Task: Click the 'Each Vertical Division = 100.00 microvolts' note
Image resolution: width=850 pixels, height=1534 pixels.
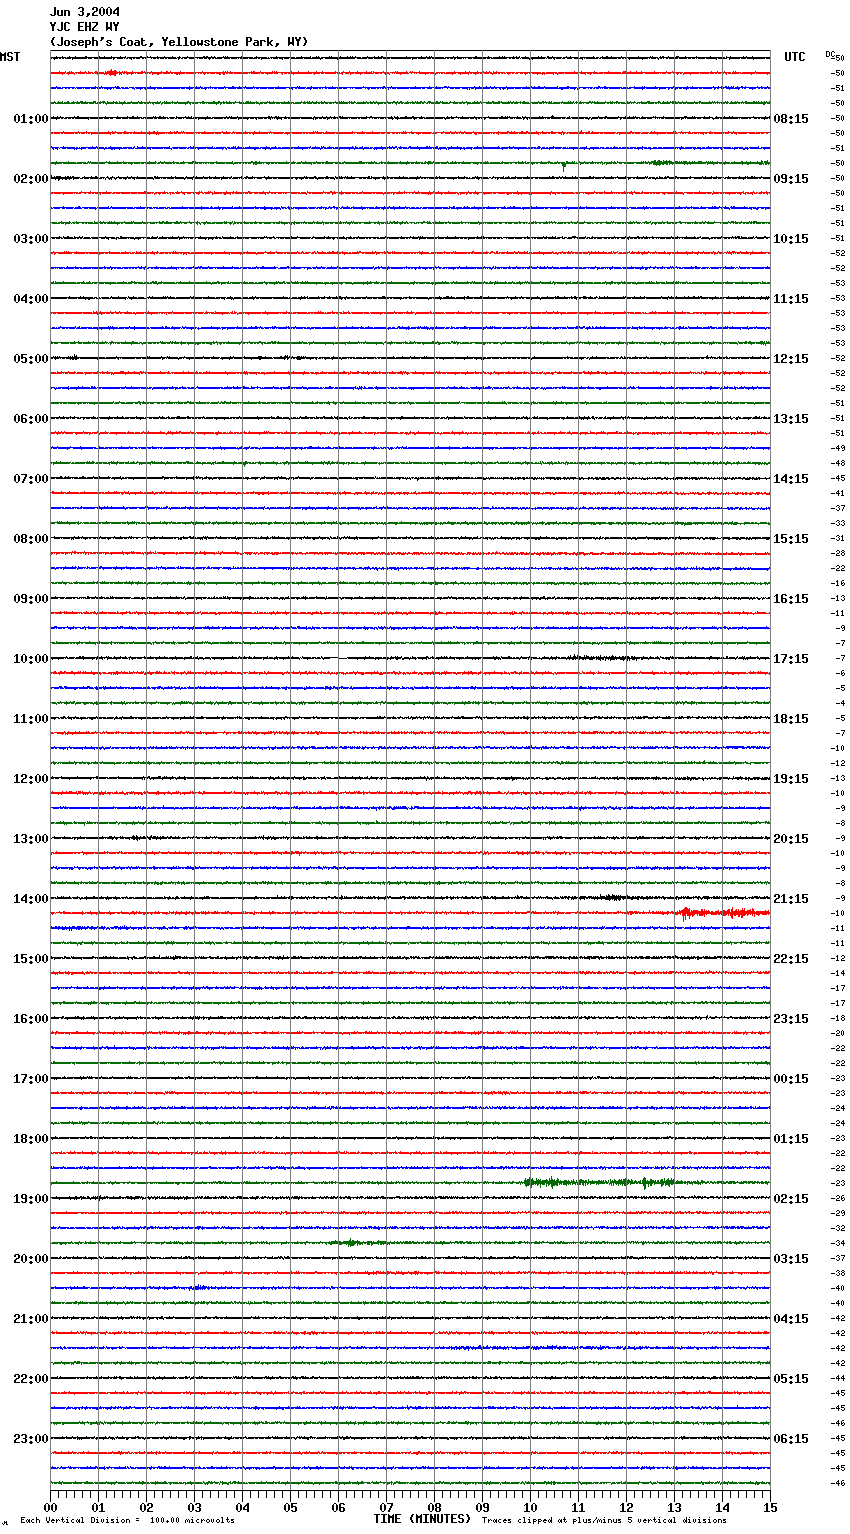Action: click(127, 1520)
